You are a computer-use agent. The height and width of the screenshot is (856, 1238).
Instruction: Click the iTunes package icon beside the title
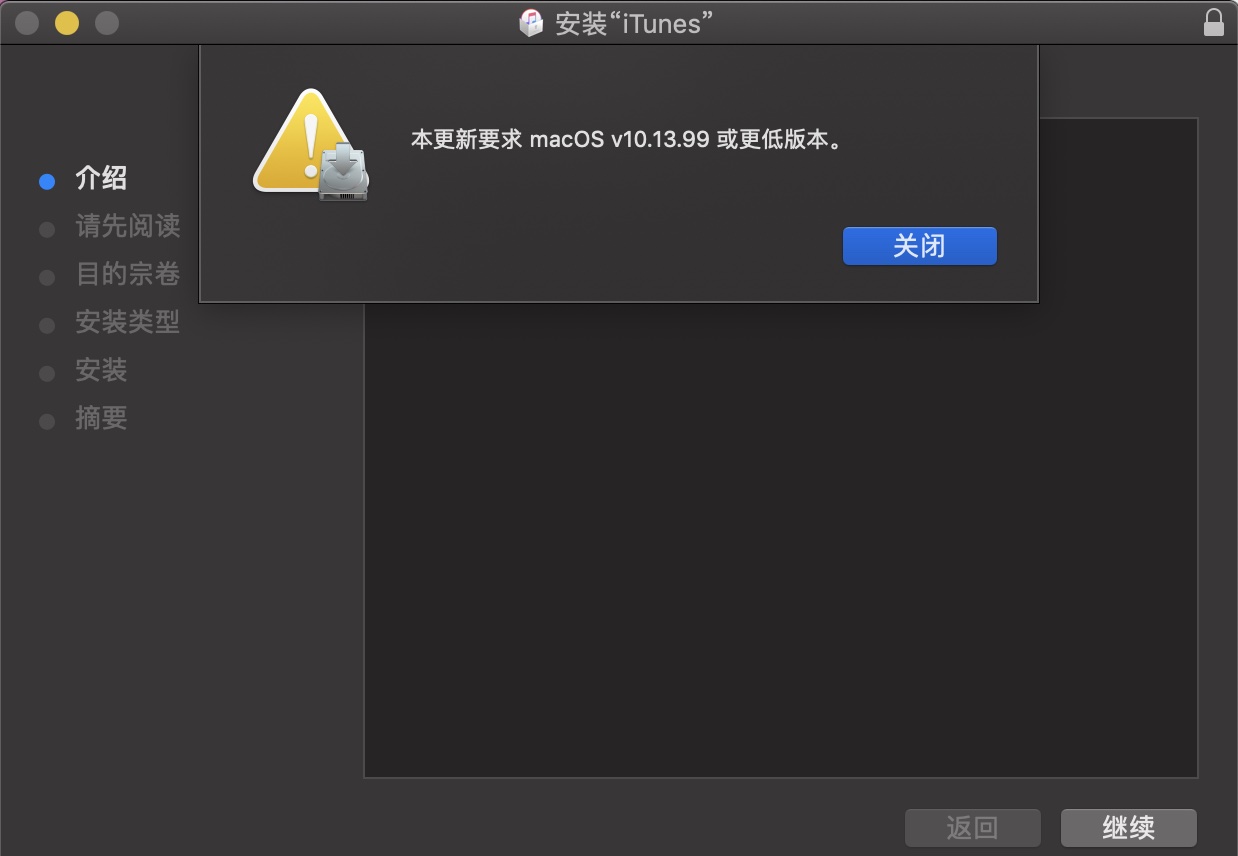[532, 22]
